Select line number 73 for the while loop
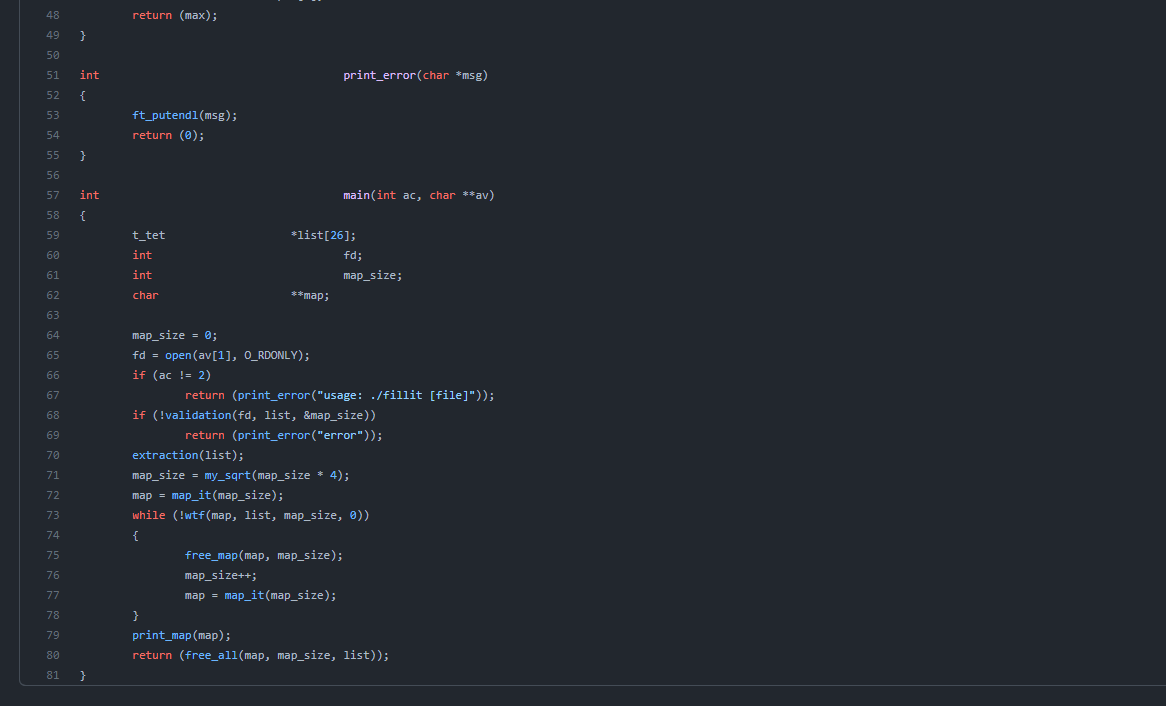 point(53,515)
